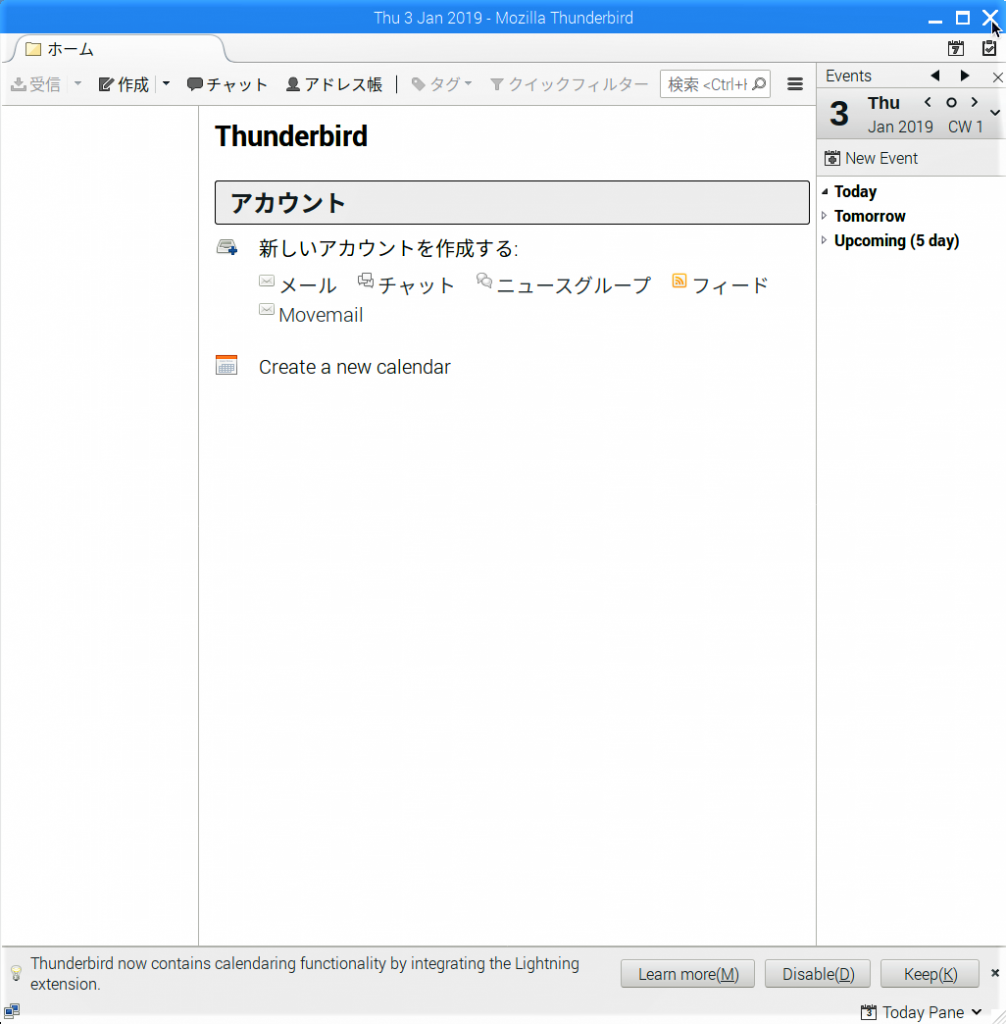Click the lightbulb notification icon

[16, 973]
